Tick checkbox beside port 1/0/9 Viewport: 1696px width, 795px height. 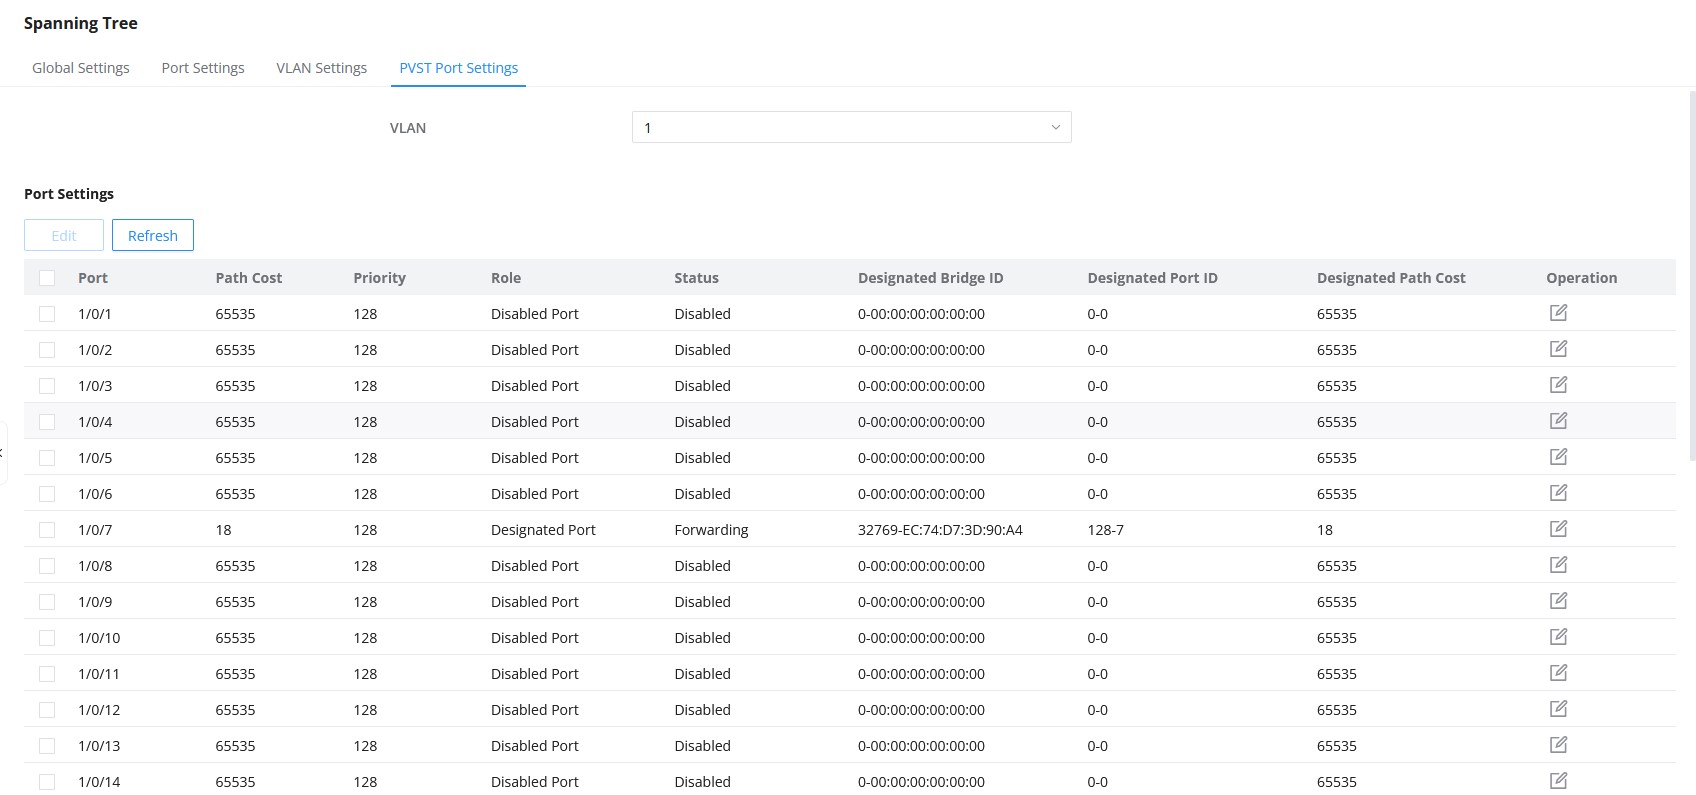[x=47, y=602]
